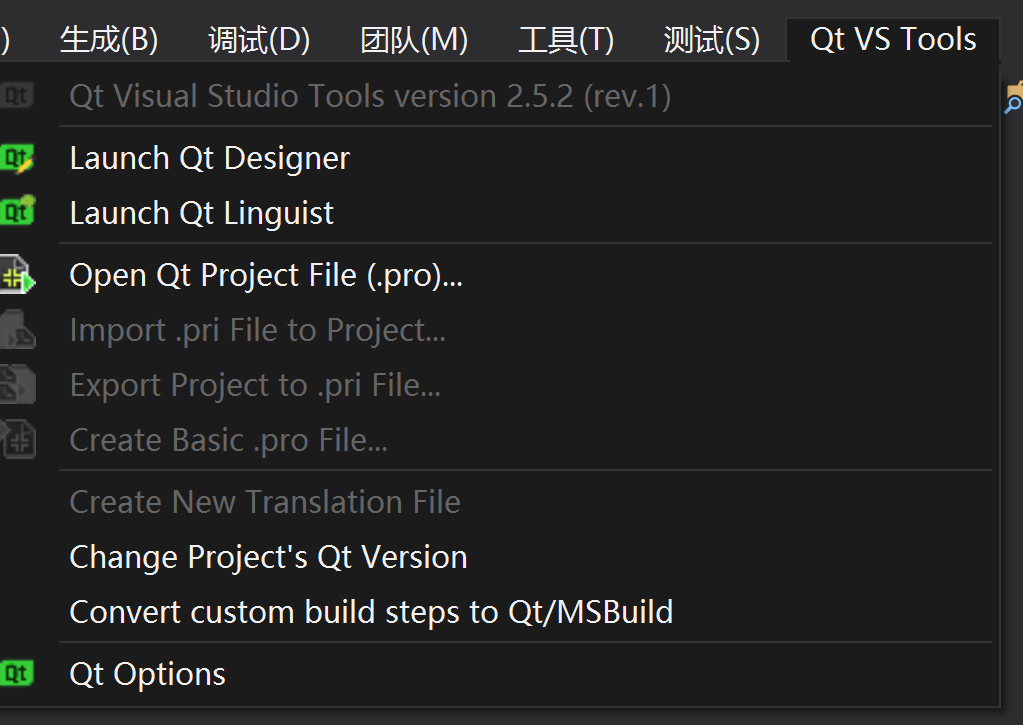
Task: Click the Export Project to .pri icon
Action: 15,384
